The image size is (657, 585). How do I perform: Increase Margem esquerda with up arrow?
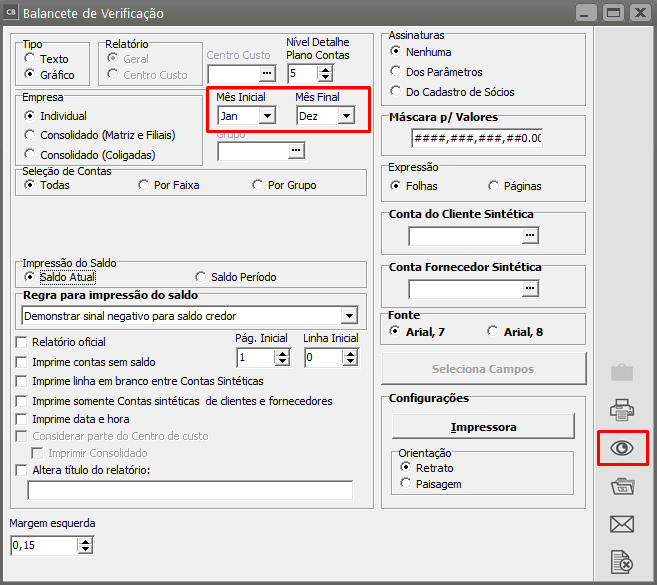pos(85,541)
